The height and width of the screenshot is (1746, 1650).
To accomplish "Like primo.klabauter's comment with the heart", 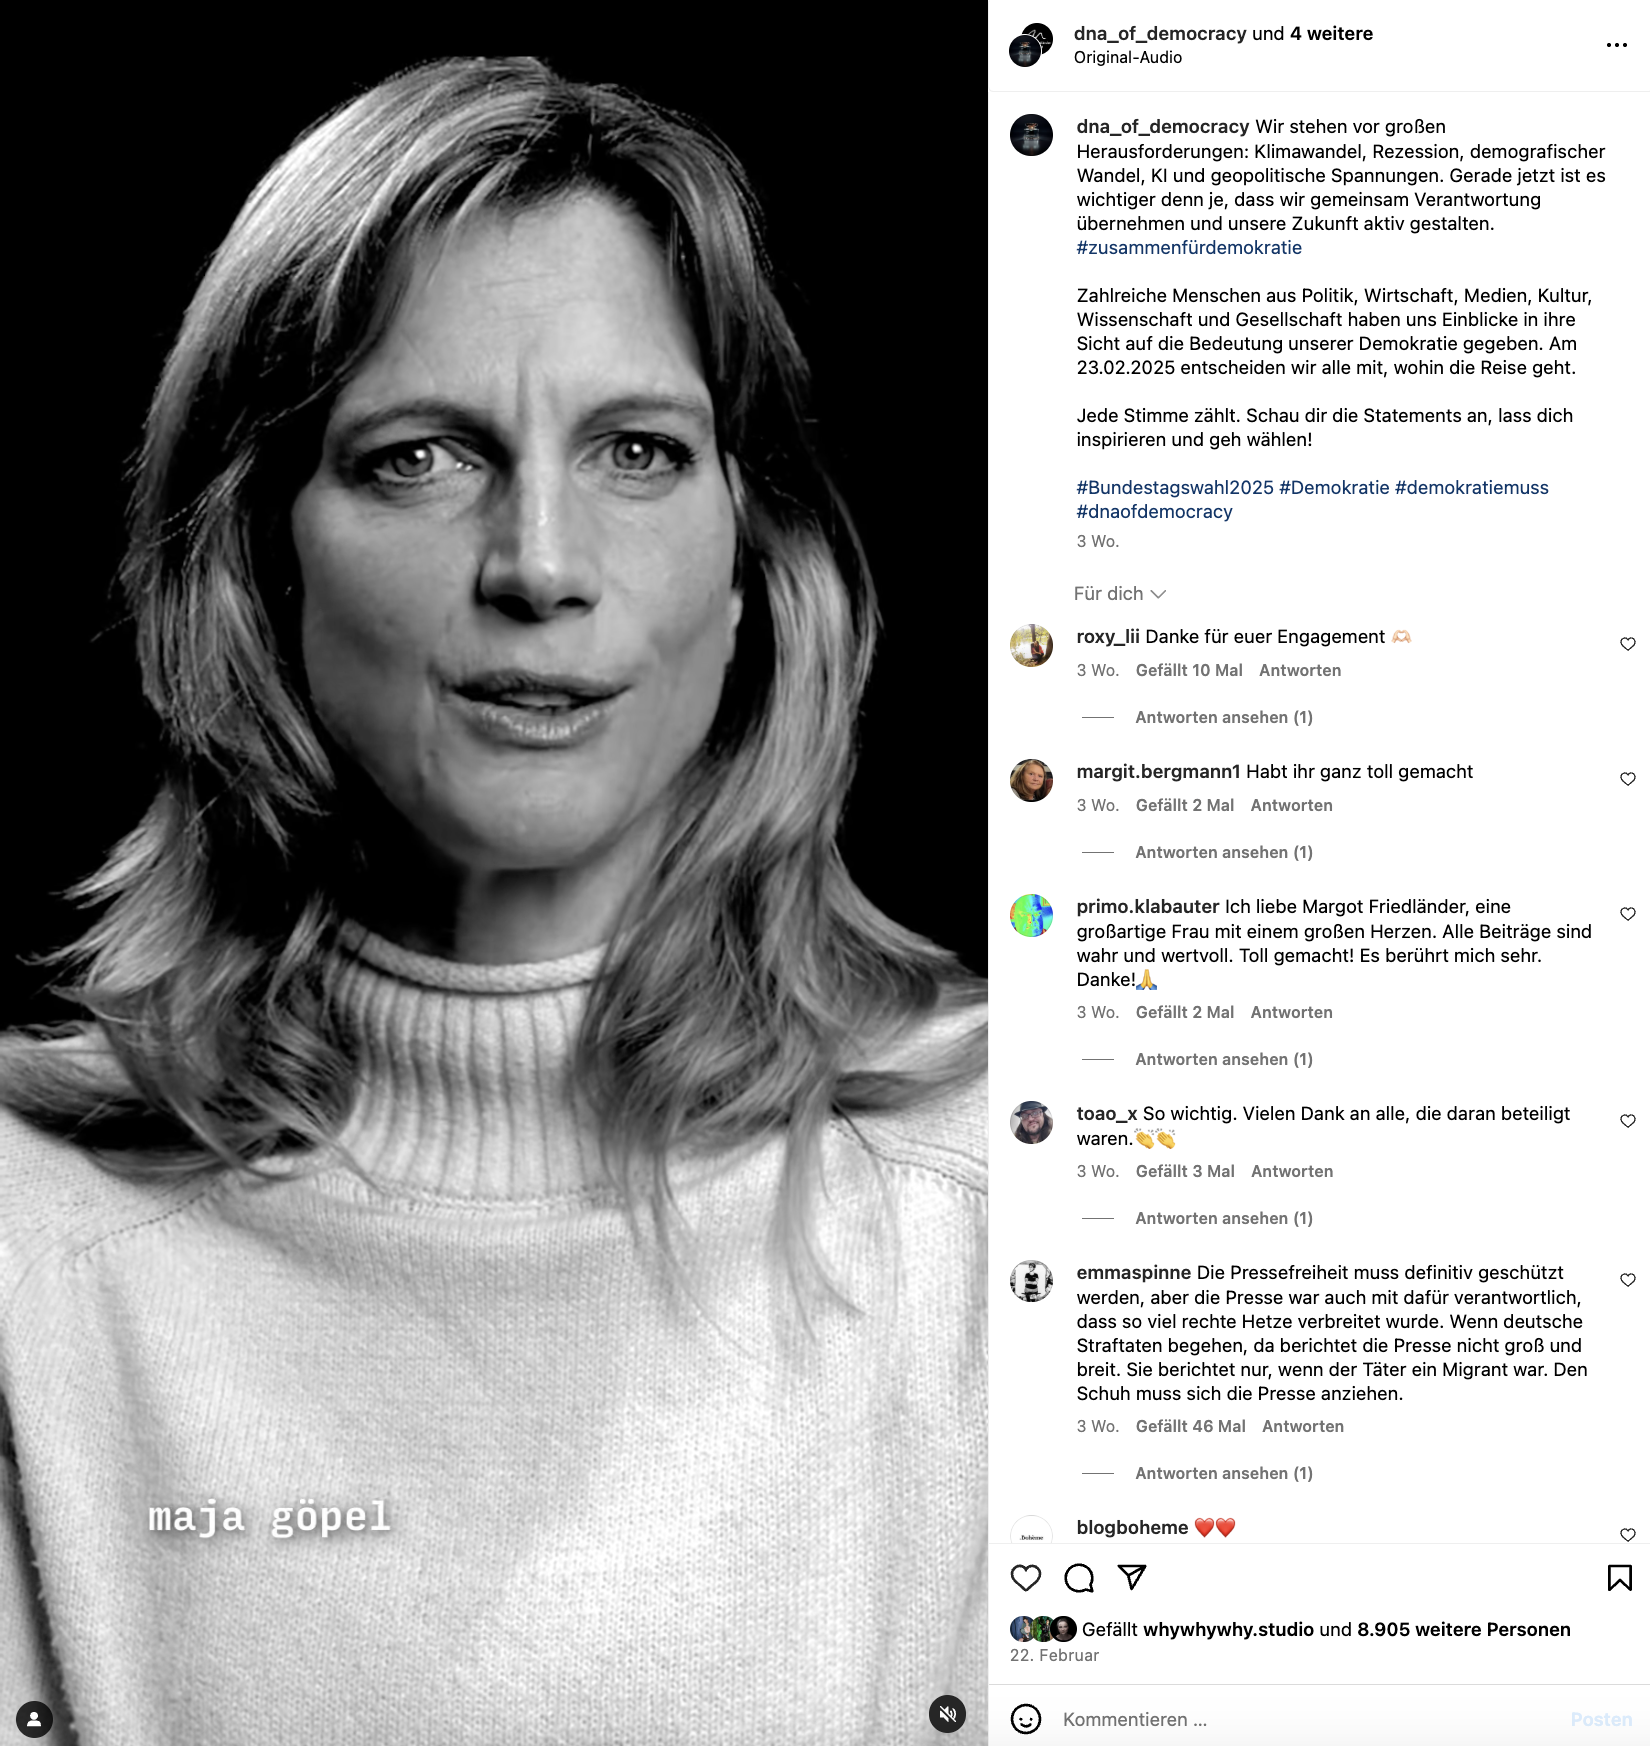I will [x=1628, y=914].
